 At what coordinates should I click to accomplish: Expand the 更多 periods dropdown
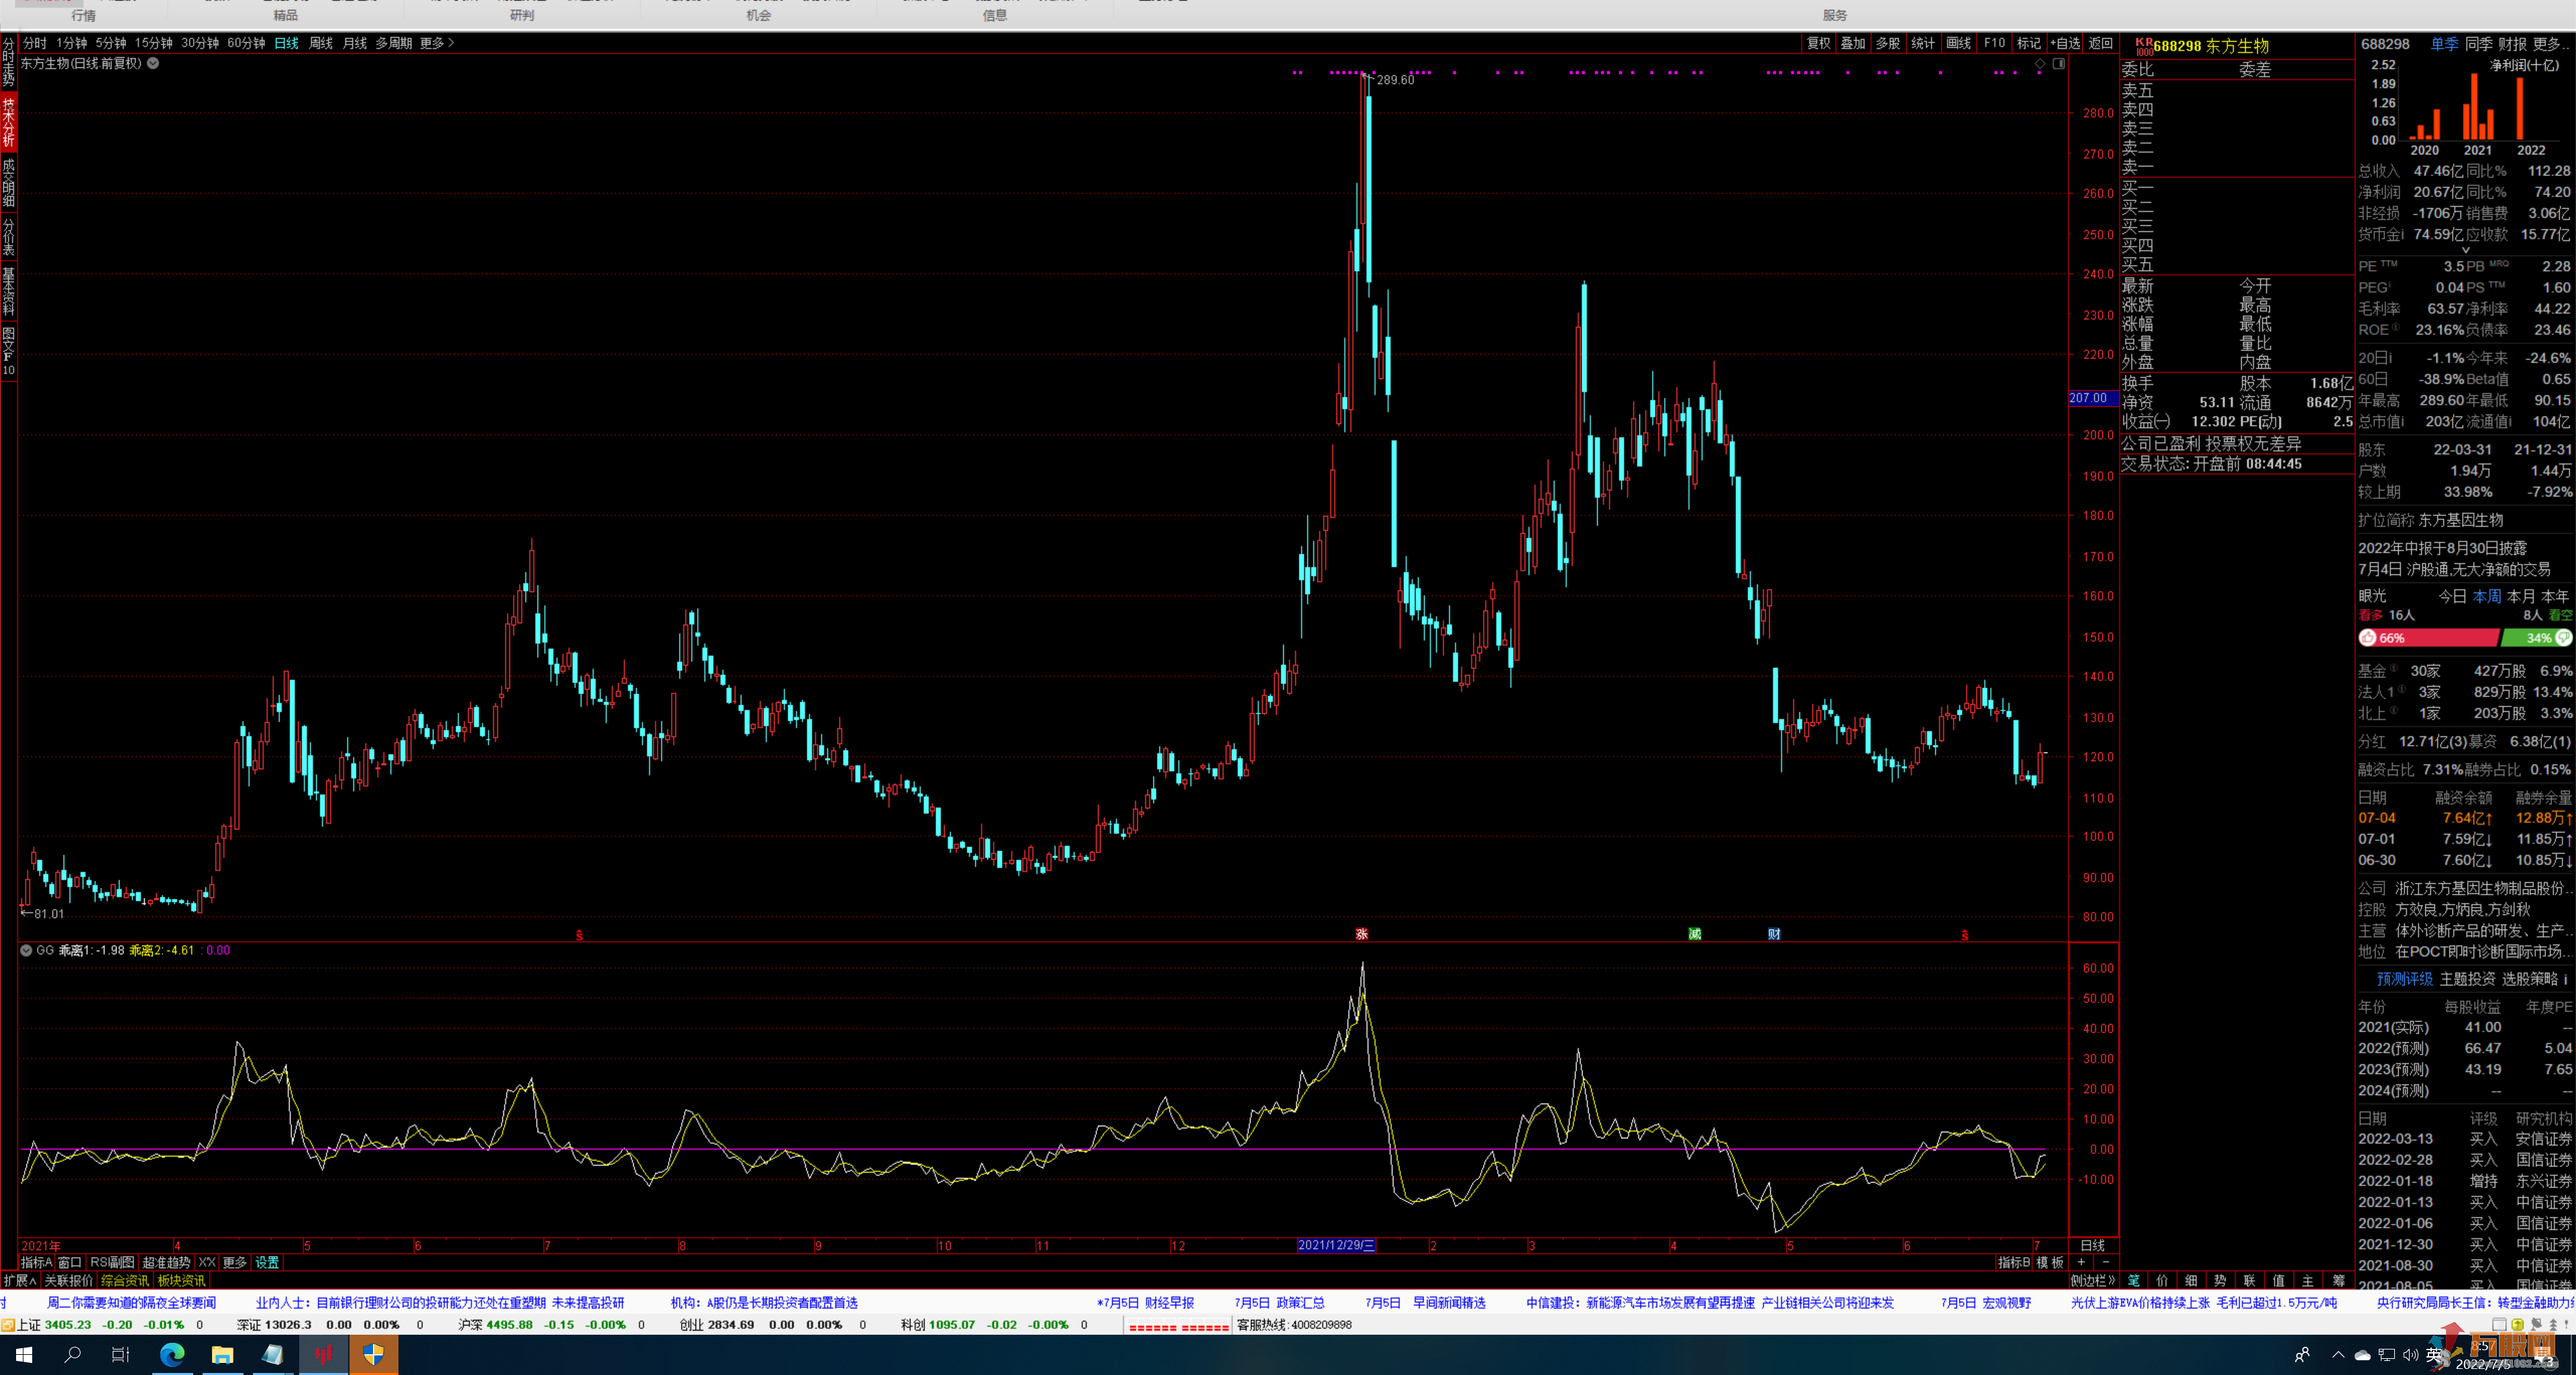(437, 43)
